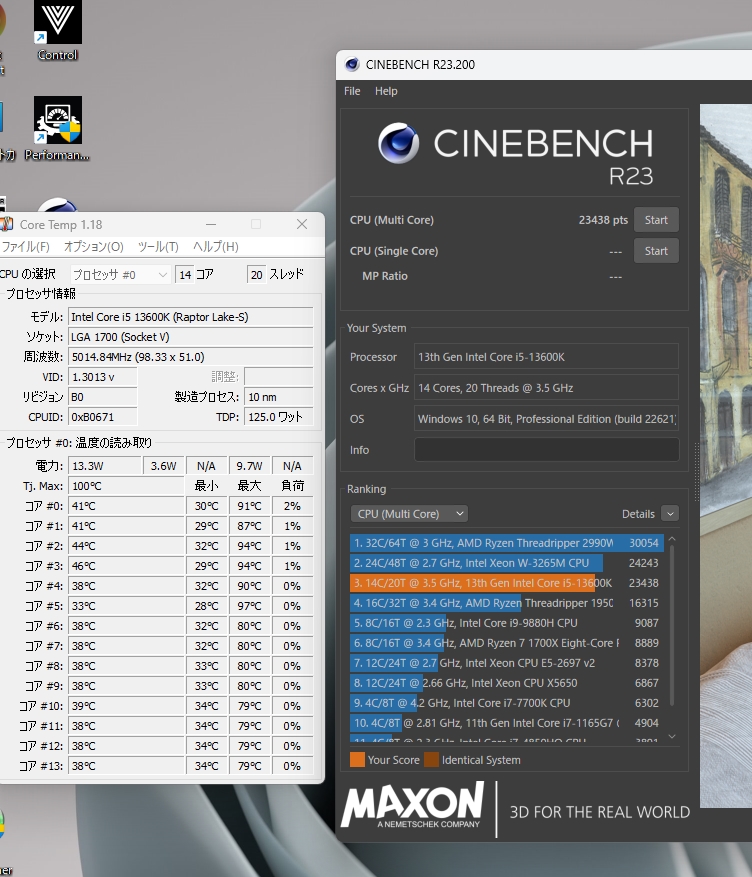Minimize the Core Temp window
The width and height of the screenshot is (752, 877).
tap(211, 224)
